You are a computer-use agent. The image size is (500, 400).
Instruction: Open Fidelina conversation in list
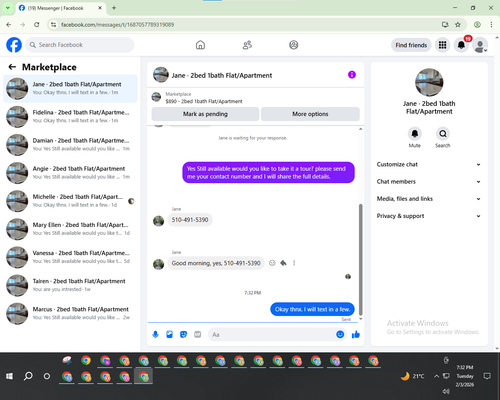[70, 117]
